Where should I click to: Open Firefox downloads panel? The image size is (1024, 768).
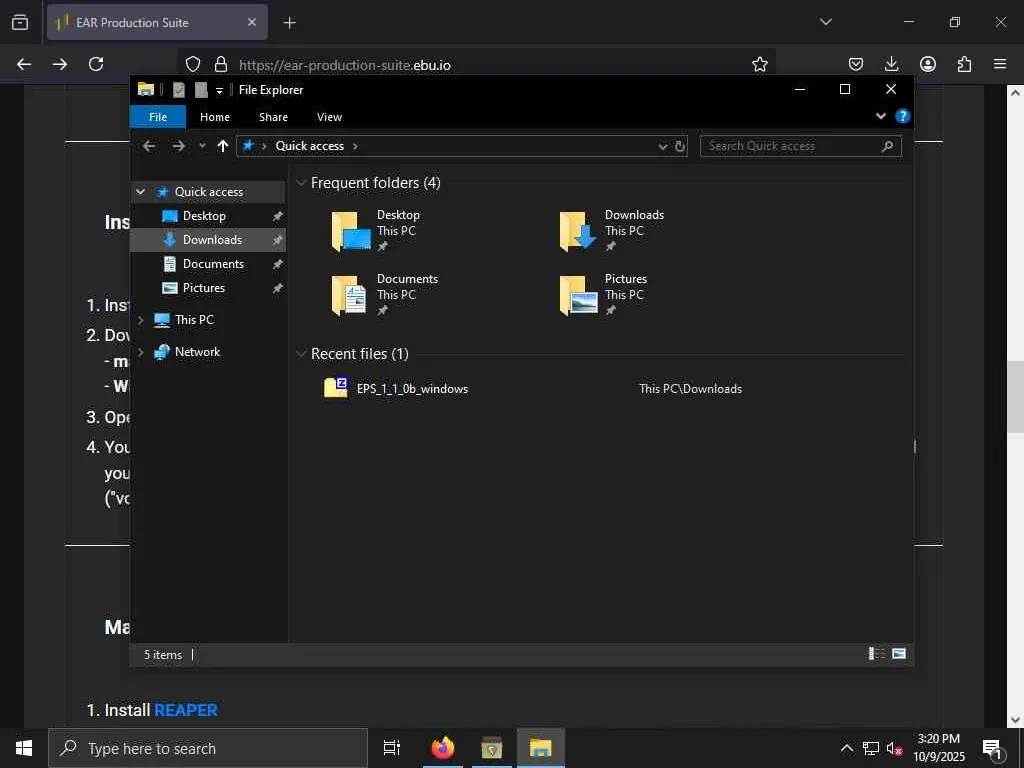click(891, 64)
